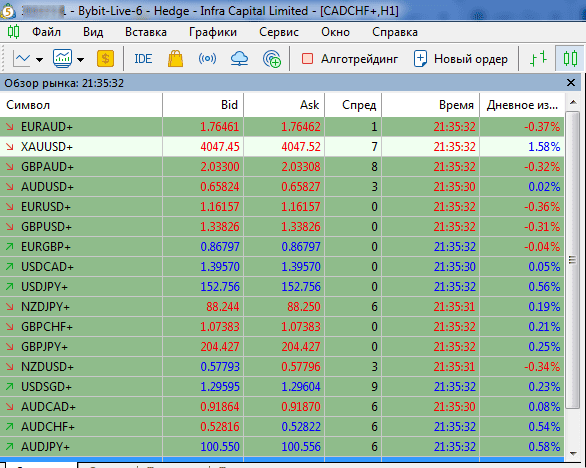Open the Файл menu
Image resolution: width=586 pixels, height=468 pixels.
click(46, 32)
